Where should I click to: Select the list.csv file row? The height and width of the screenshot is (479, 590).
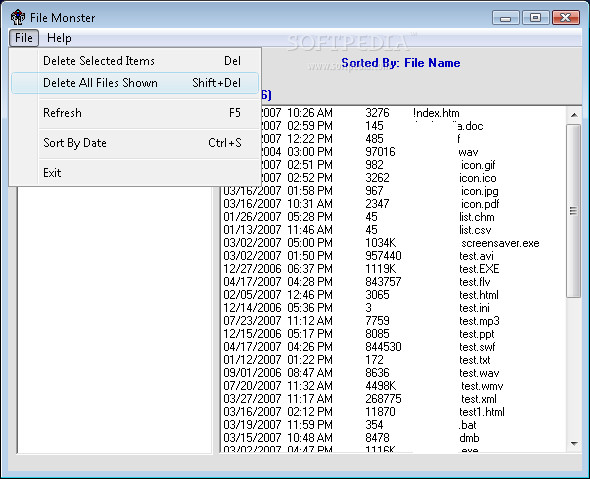pos(393,230)
